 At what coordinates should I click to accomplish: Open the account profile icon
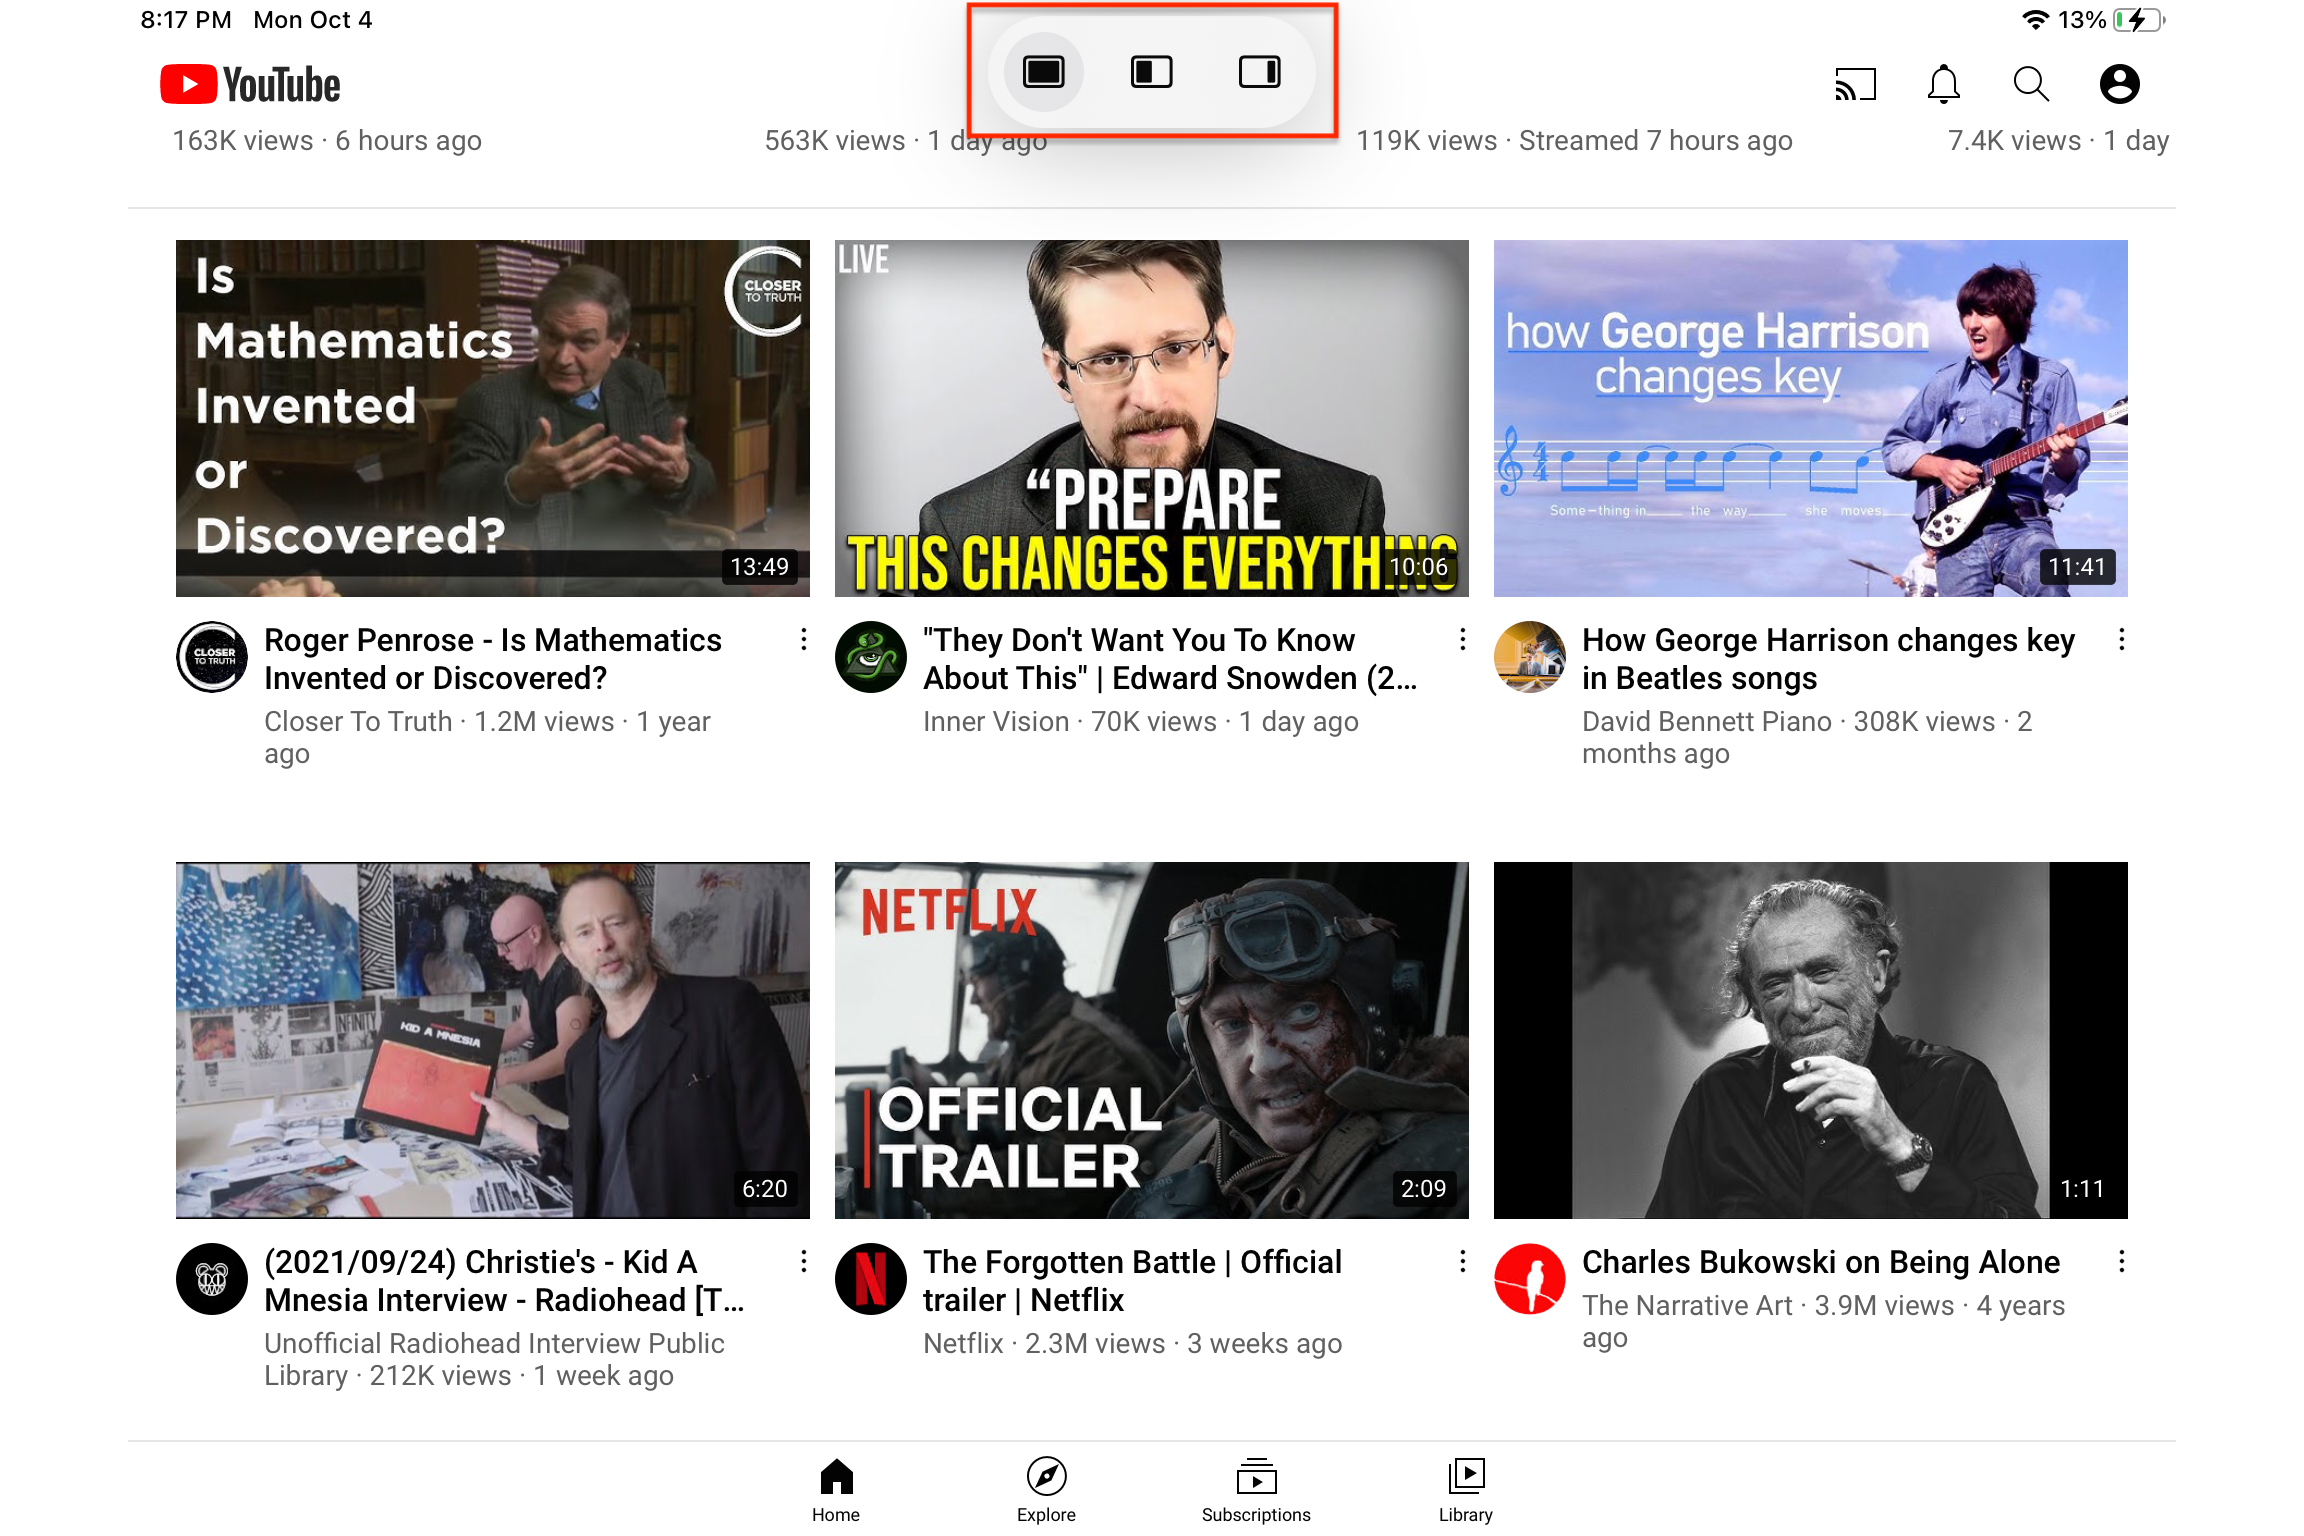point(2119,85)
